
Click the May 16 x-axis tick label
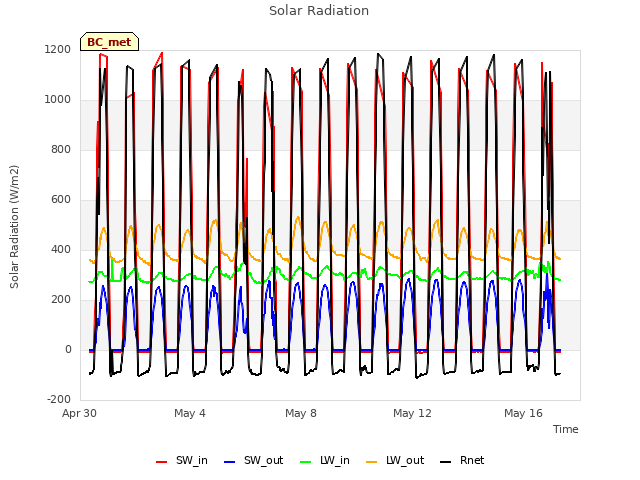click(523, 413)
